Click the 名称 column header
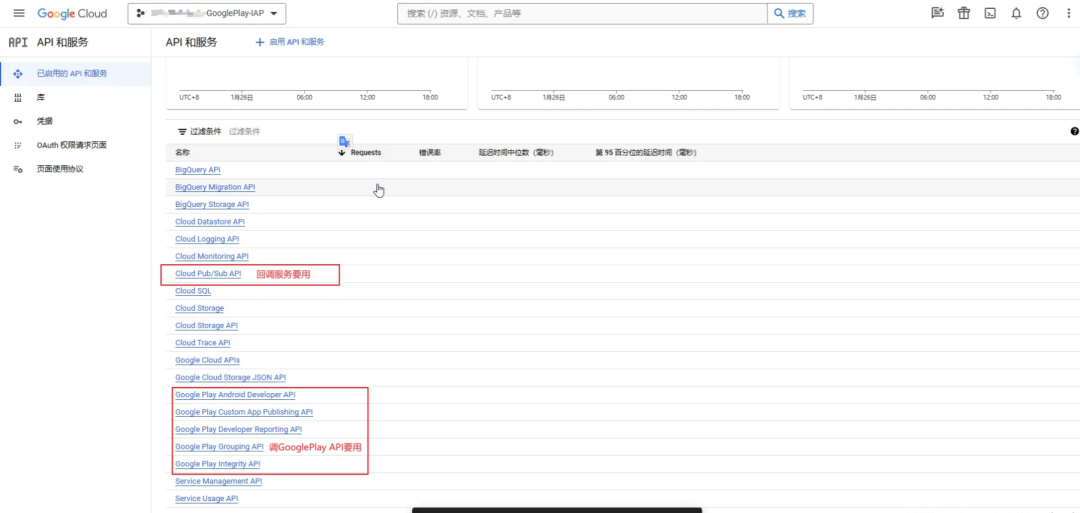 click(x=183, y=153)
